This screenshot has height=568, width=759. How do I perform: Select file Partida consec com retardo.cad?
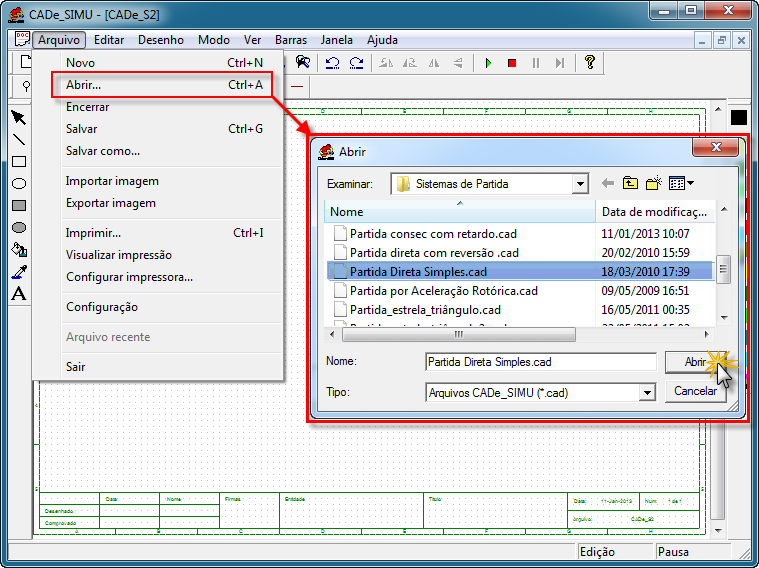(433, 234)
